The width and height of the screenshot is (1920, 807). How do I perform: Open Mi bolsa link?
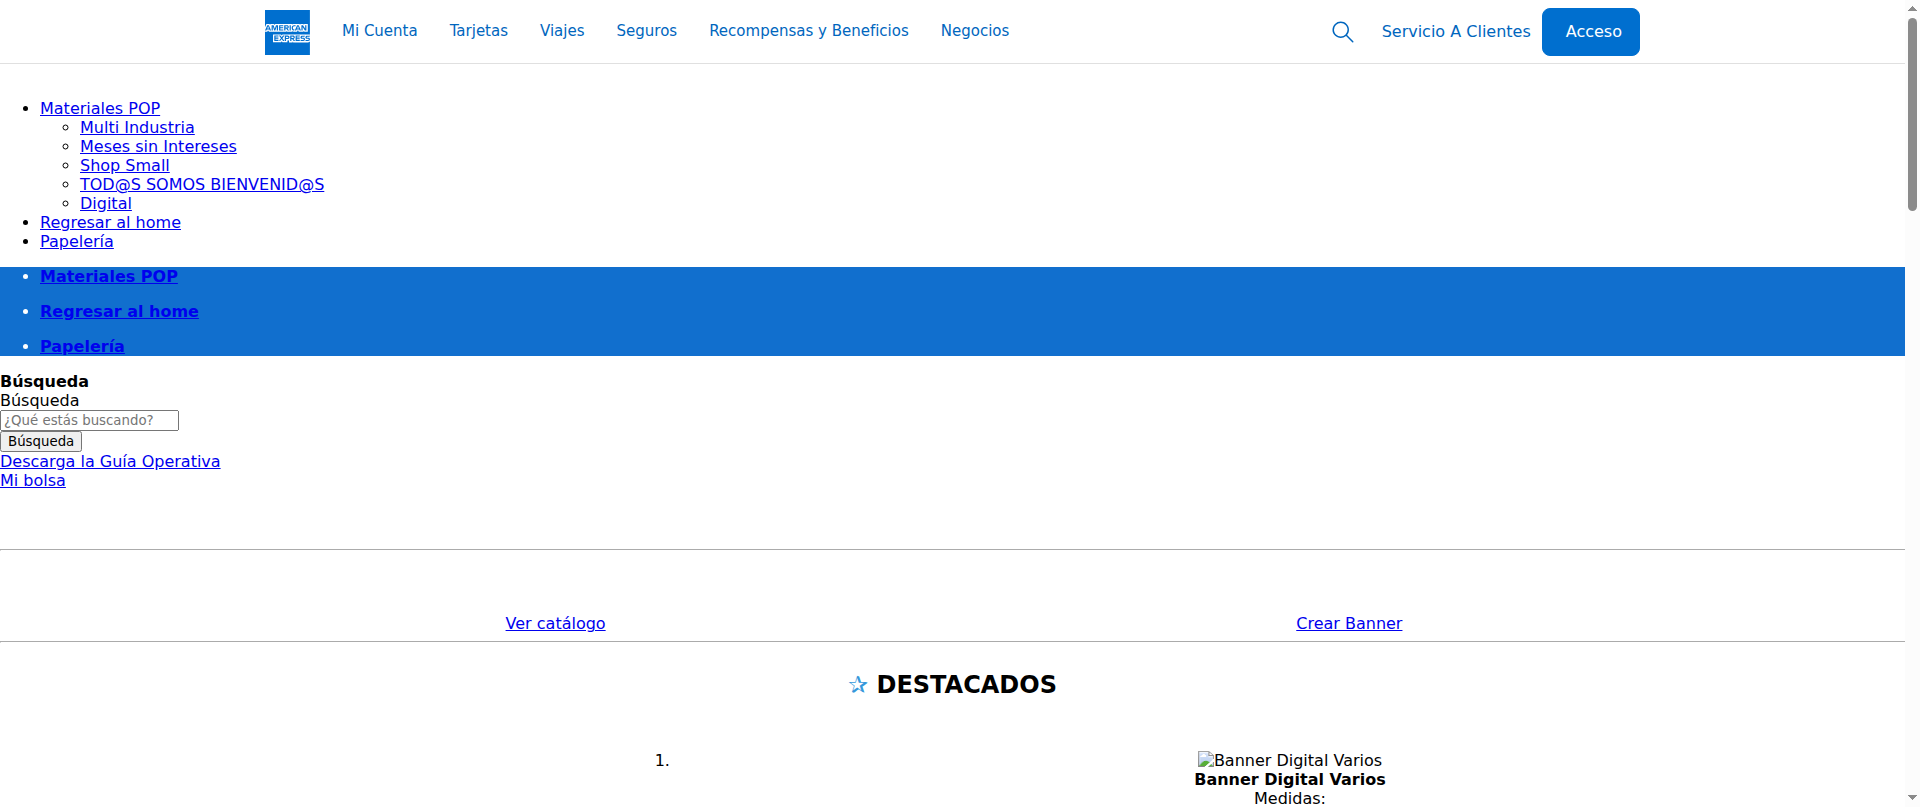click(x=33, y=480)
